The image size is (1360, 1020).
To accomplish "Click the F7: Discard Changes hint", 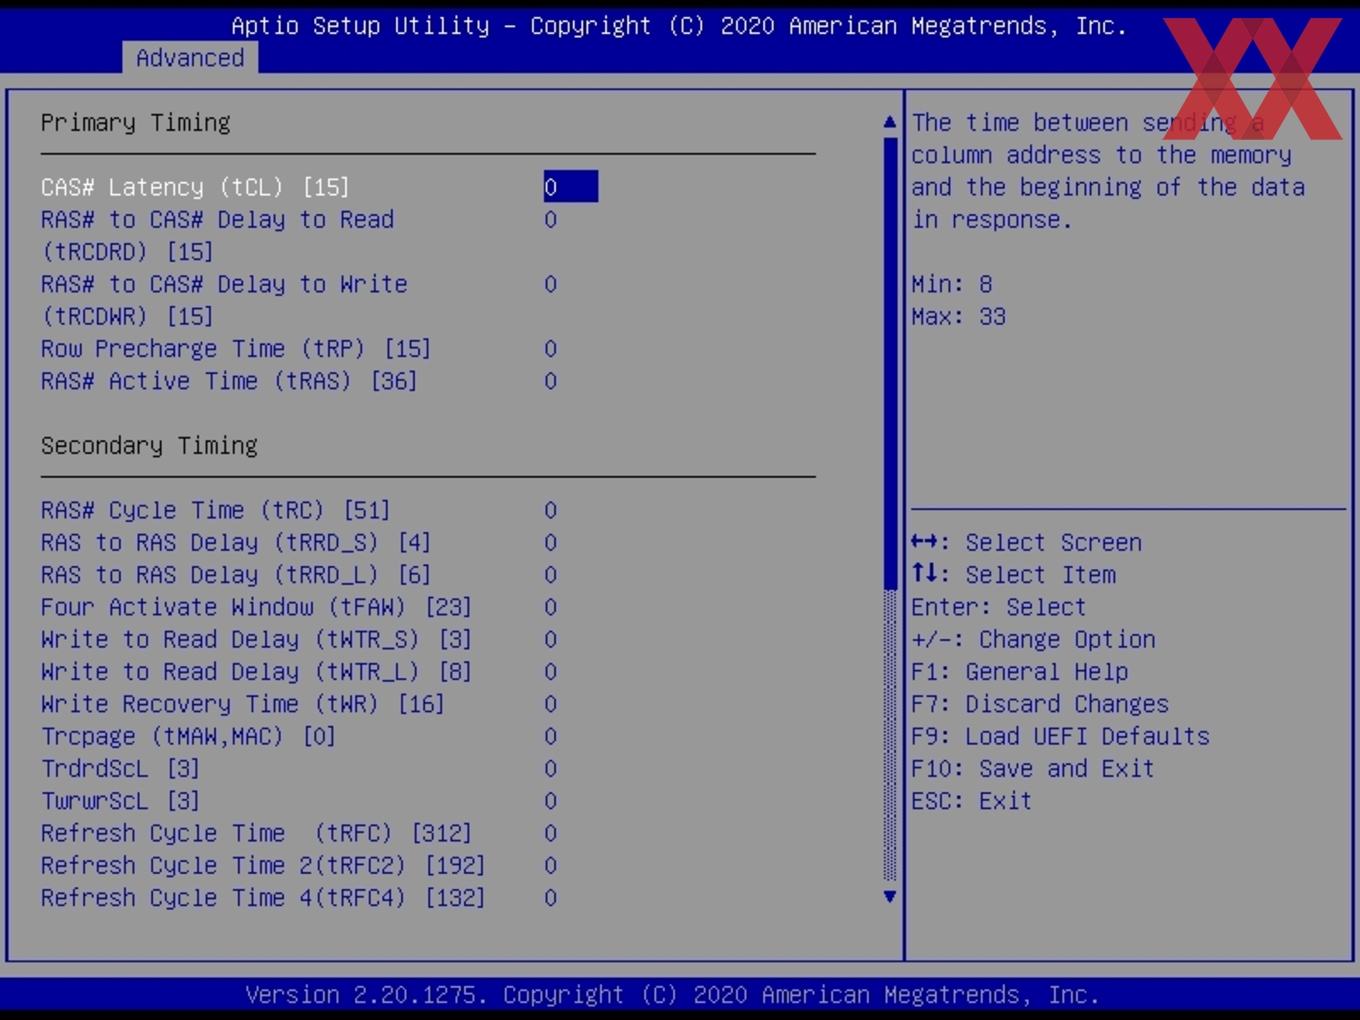I will point(1039,704).
